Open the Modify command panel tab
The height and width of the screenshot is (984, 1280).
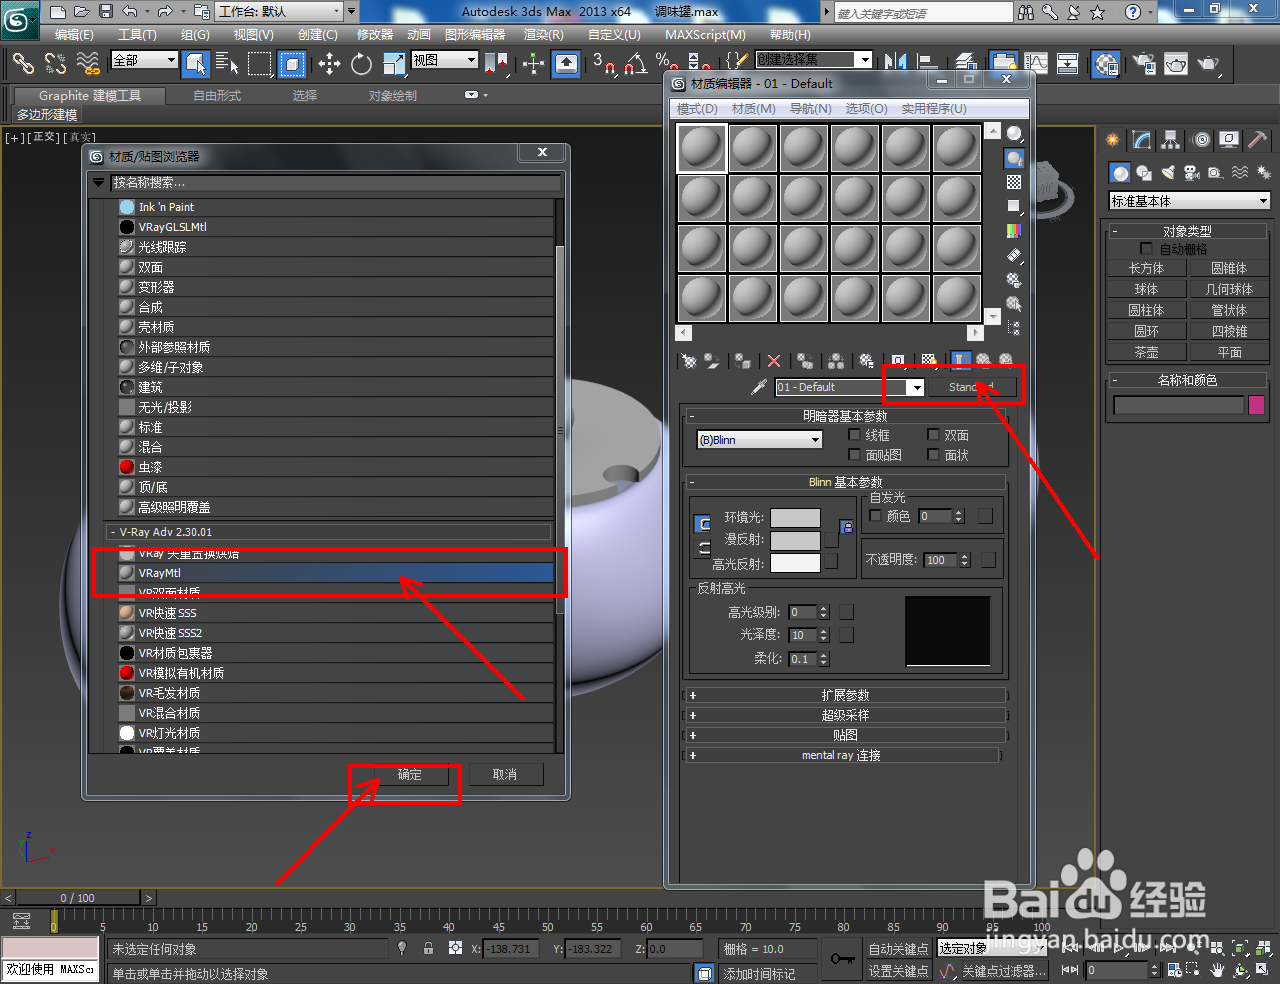1141,140
